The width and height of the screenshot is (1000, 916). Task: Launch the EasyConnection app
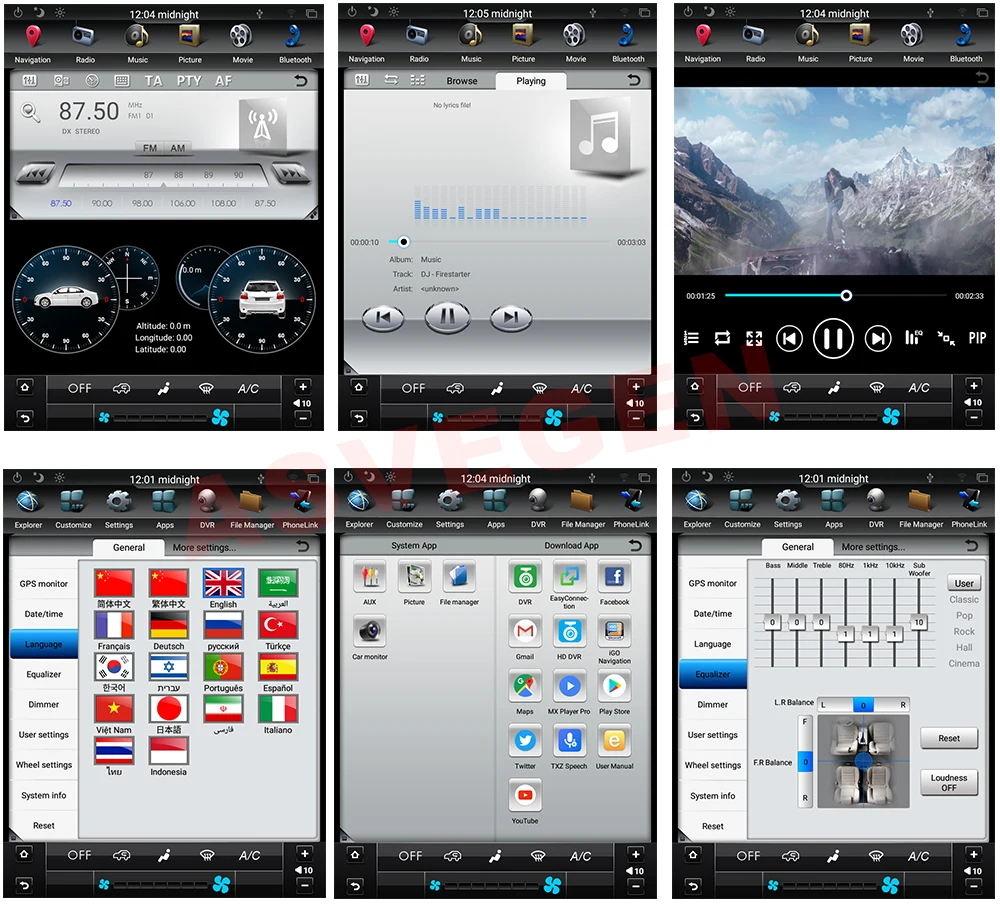[569, 585]
